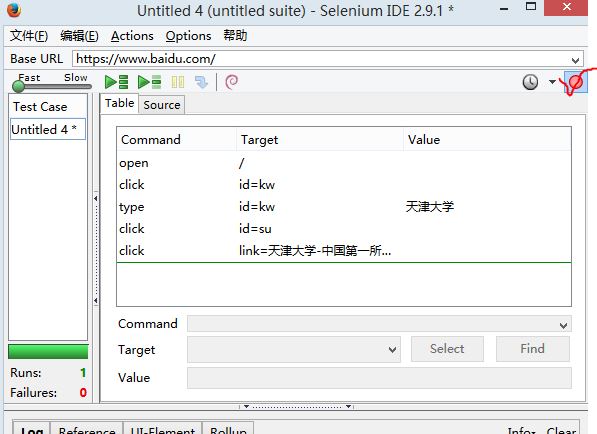
Task: Close the Selenium IDE window
Action: point(567,7)
